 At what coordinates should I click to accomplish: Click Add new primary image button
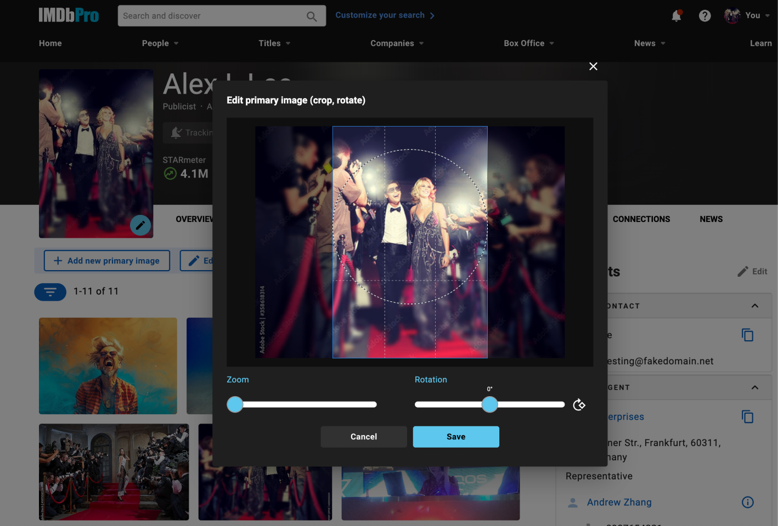click(x=107, y=261)
